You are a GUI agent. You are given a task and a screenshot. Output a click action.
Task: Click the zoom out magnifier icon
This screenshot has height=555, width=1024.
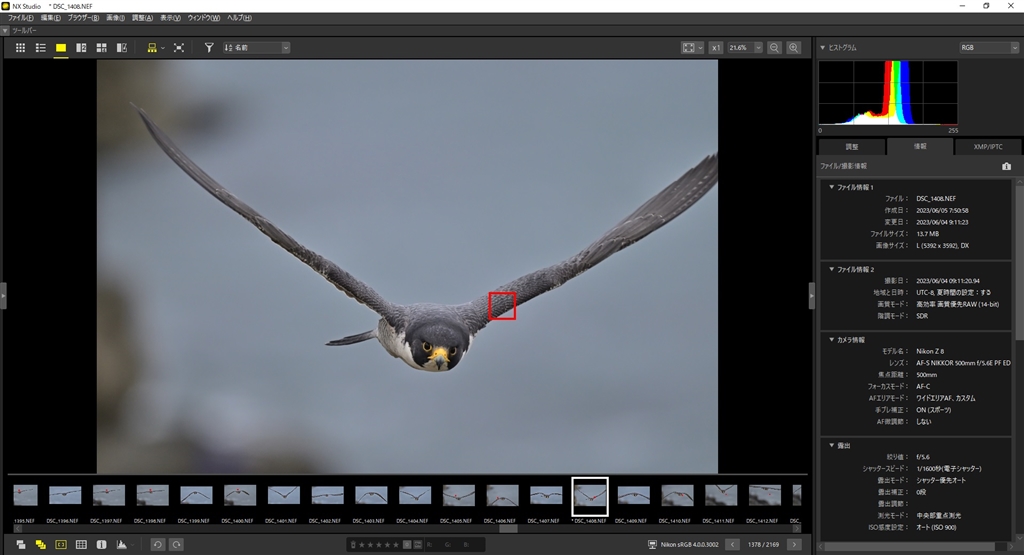coord(774,47)
